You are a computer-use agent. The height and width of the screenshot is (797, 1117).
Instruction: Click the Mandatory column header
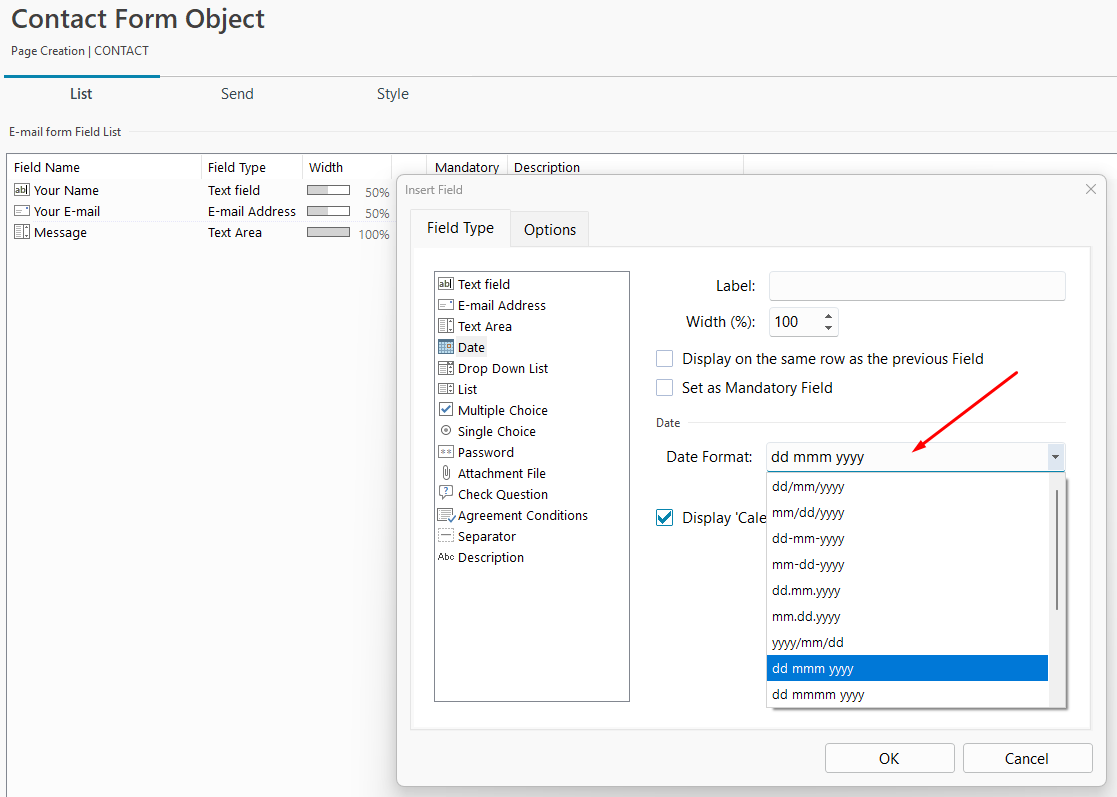467,167
